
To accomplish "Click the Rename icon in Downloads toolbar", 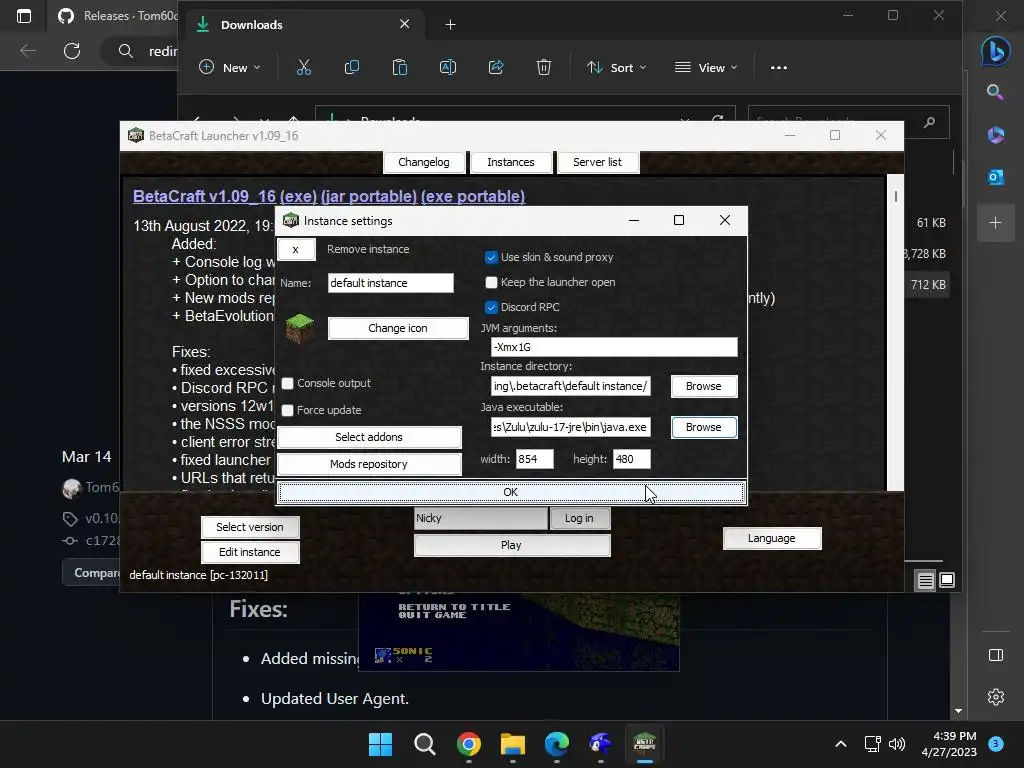I will point(448,67).
